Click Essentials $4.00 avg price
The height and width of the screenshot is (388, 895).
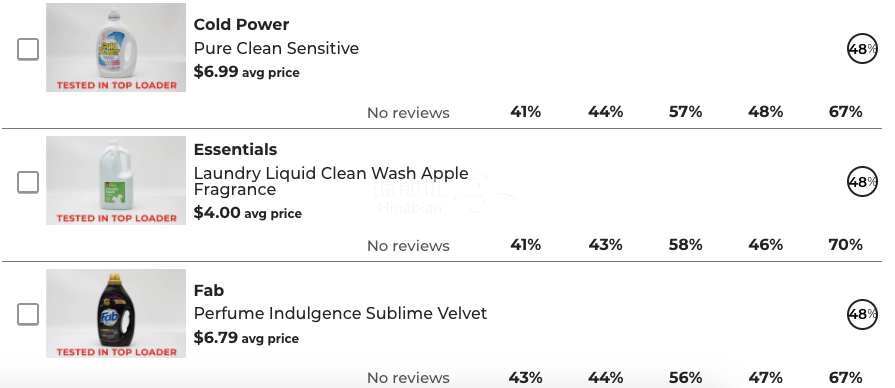tap(248, 213)
